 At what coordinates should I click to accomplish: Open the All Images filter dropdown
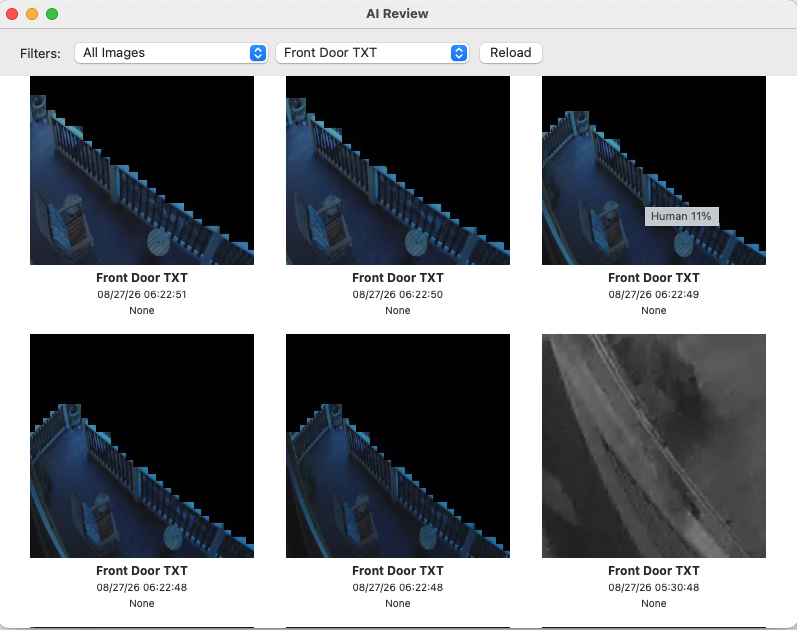click(171, 53)
